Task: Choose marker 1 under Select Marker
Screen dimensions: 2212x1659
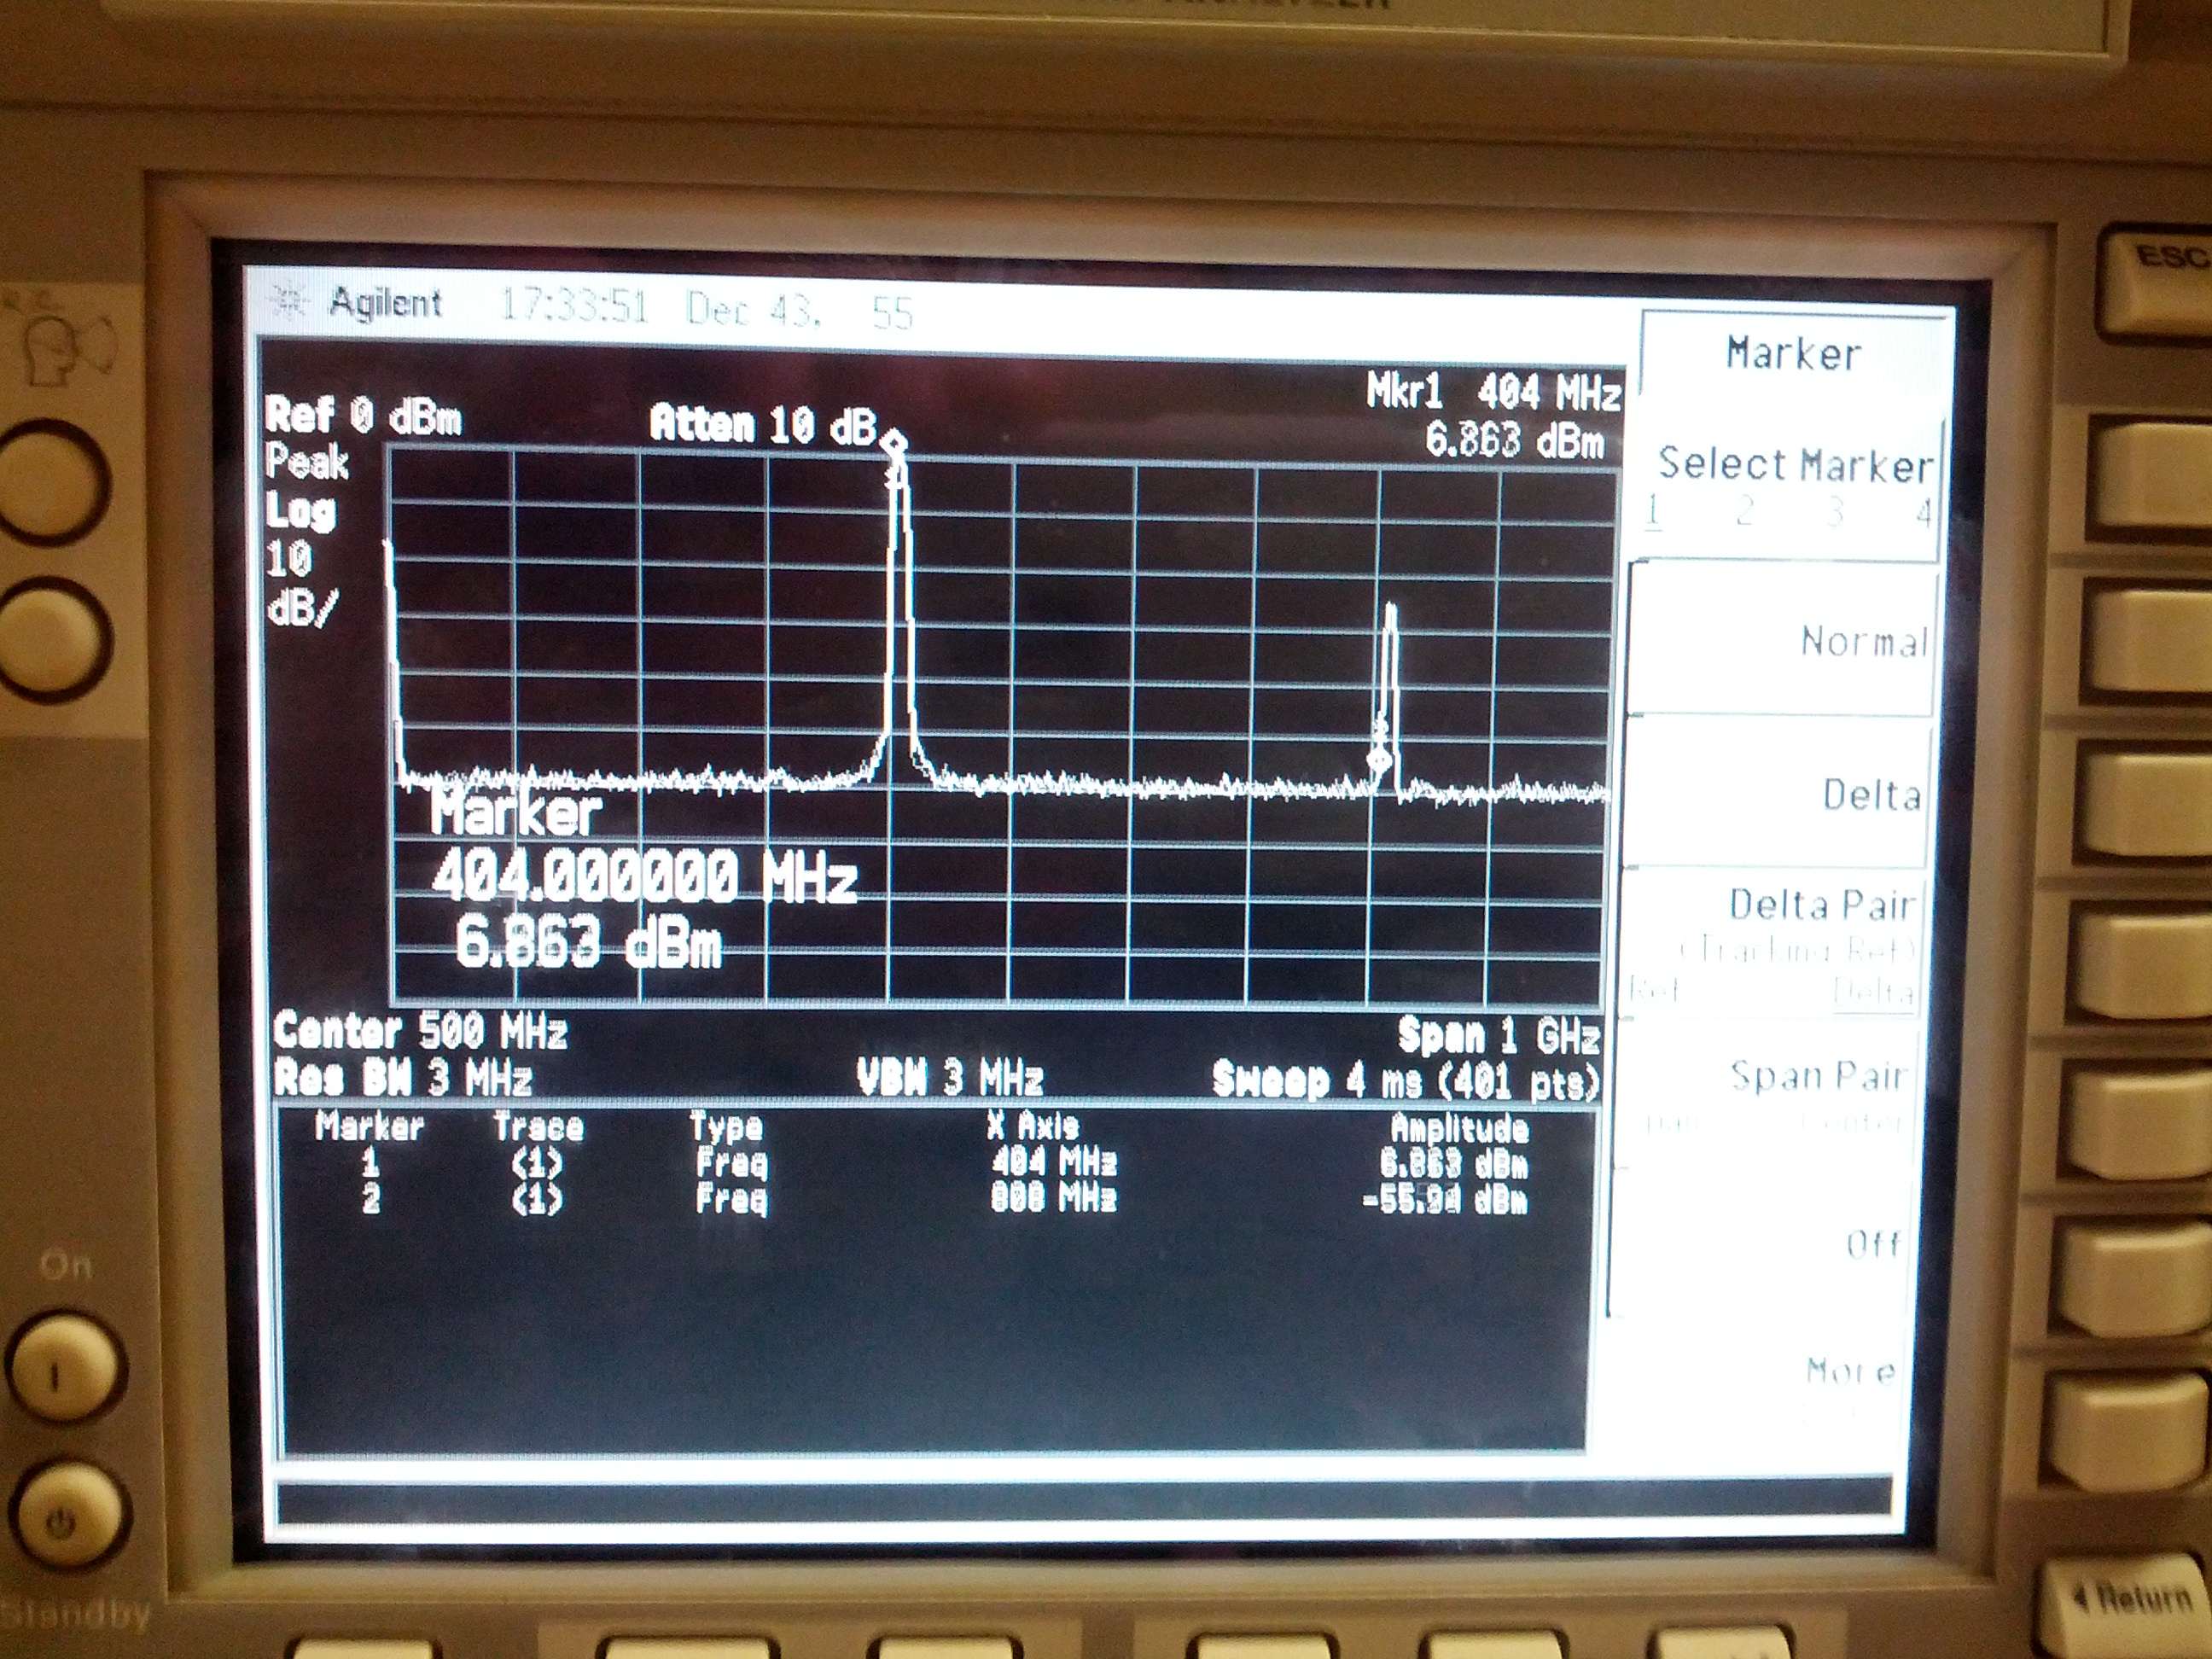Action: point(1654,512)
